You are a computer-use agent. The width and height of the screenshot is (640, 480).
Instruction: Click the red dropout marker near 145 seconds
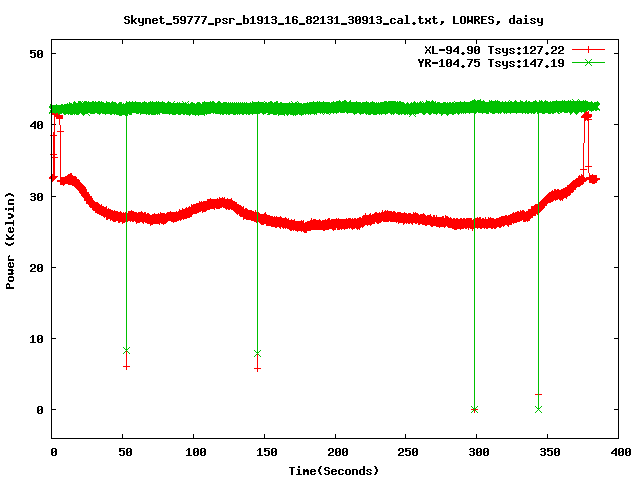(257, 369)
